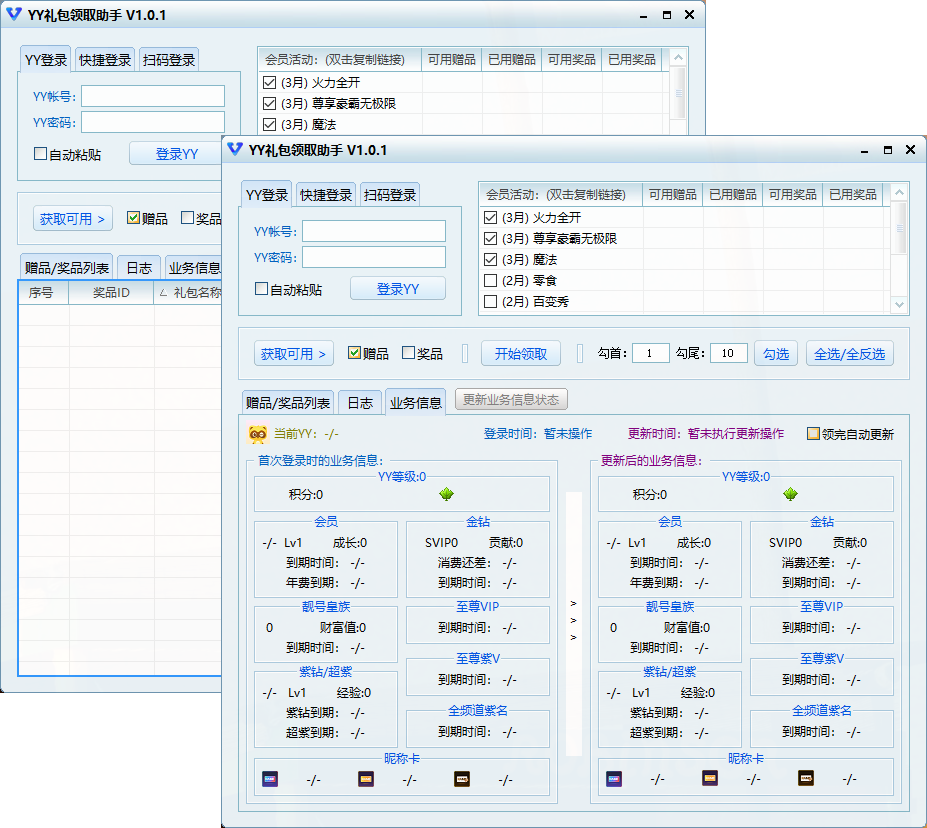
Task: Uncheck (3月) 魔法 in front window
Action: (x=490, y=259)
